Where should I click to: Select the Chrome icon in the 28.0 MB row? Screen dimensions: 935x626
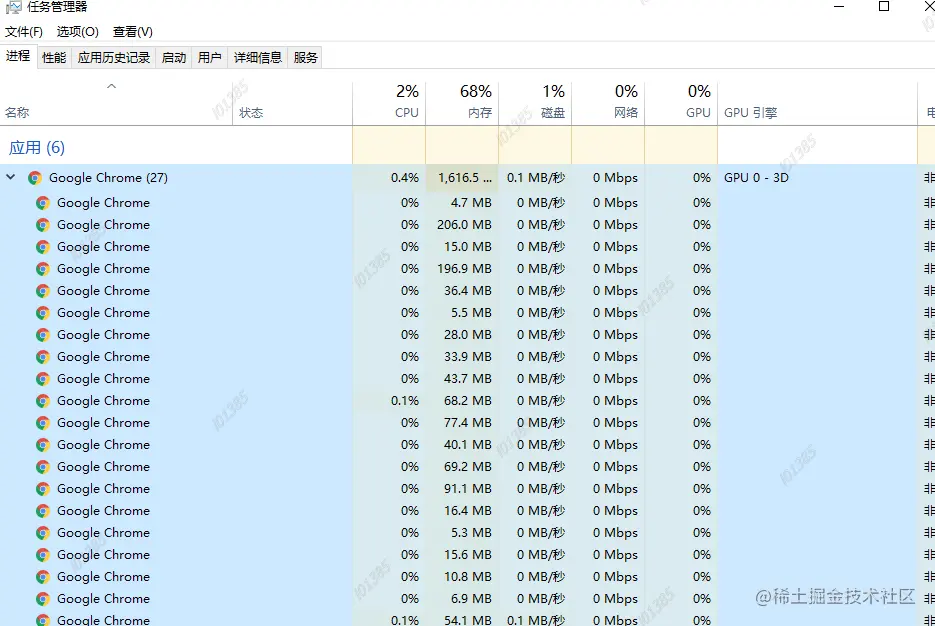pos(42,335)
